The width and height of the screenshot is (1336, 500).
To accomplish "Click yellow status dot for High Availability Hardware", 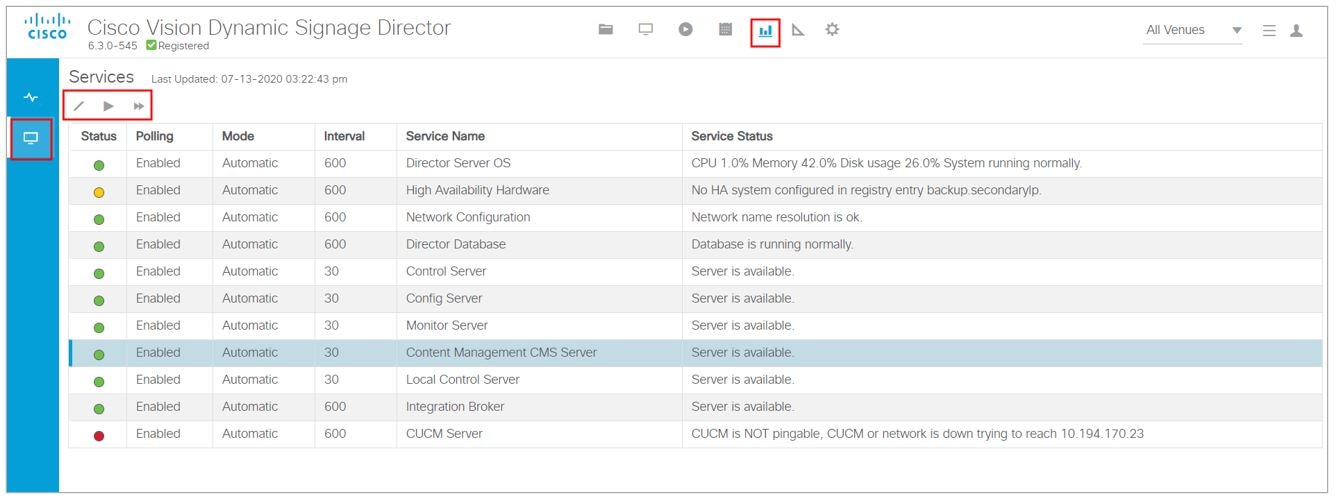I will click(99, 192).
